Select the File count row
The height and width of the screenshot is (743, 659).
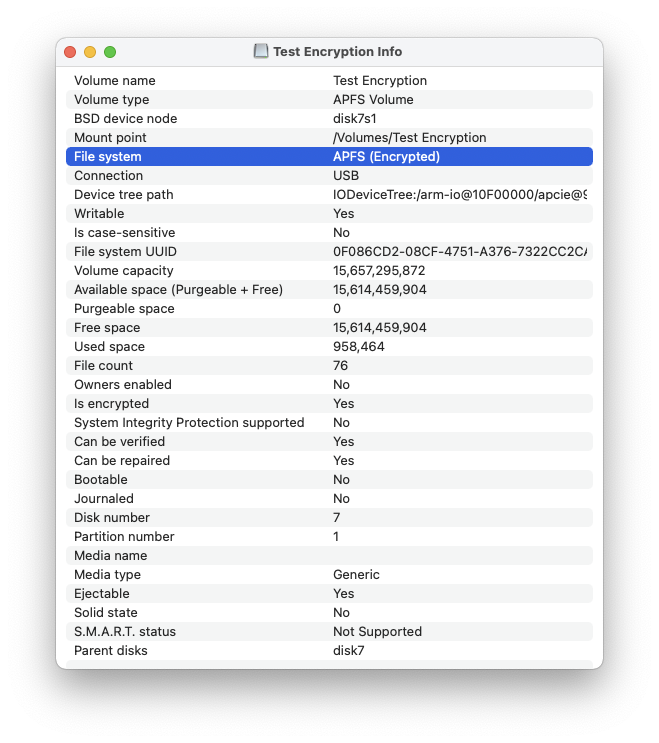pyautogui.click(x=329, y=366)
